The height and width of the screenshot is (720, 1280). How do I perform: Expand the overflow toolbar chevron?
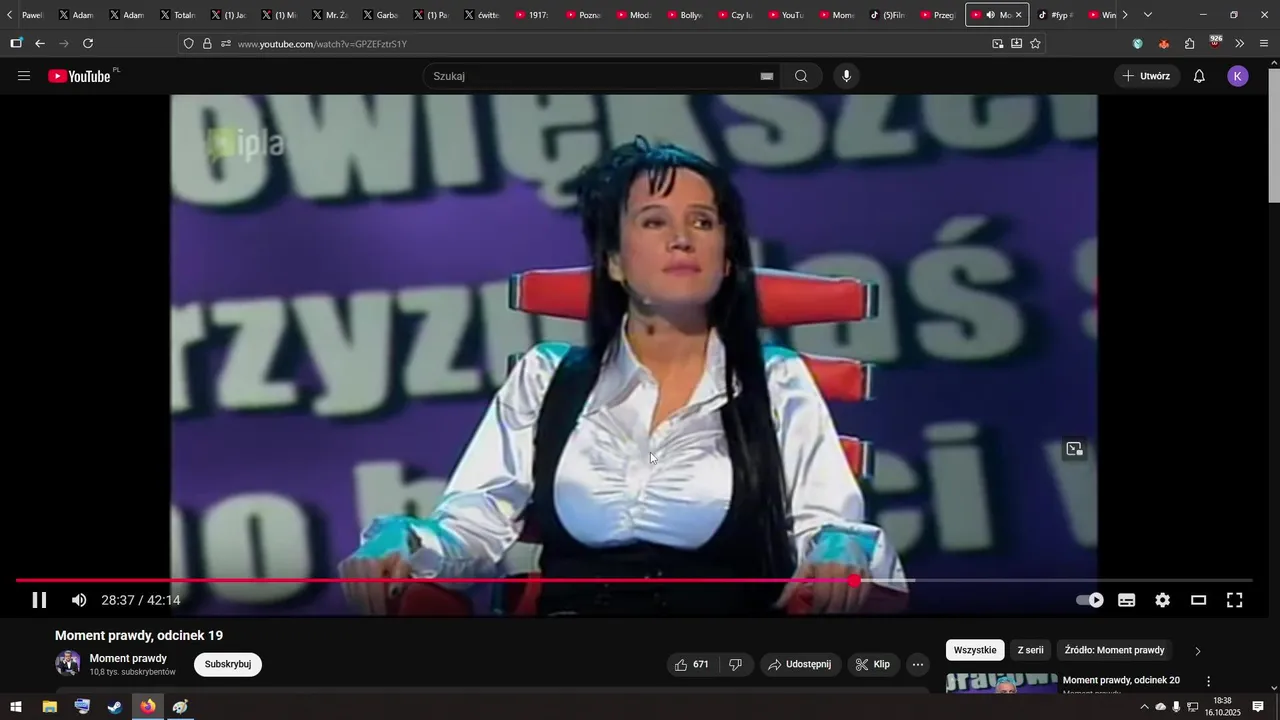pos(1240,44)
